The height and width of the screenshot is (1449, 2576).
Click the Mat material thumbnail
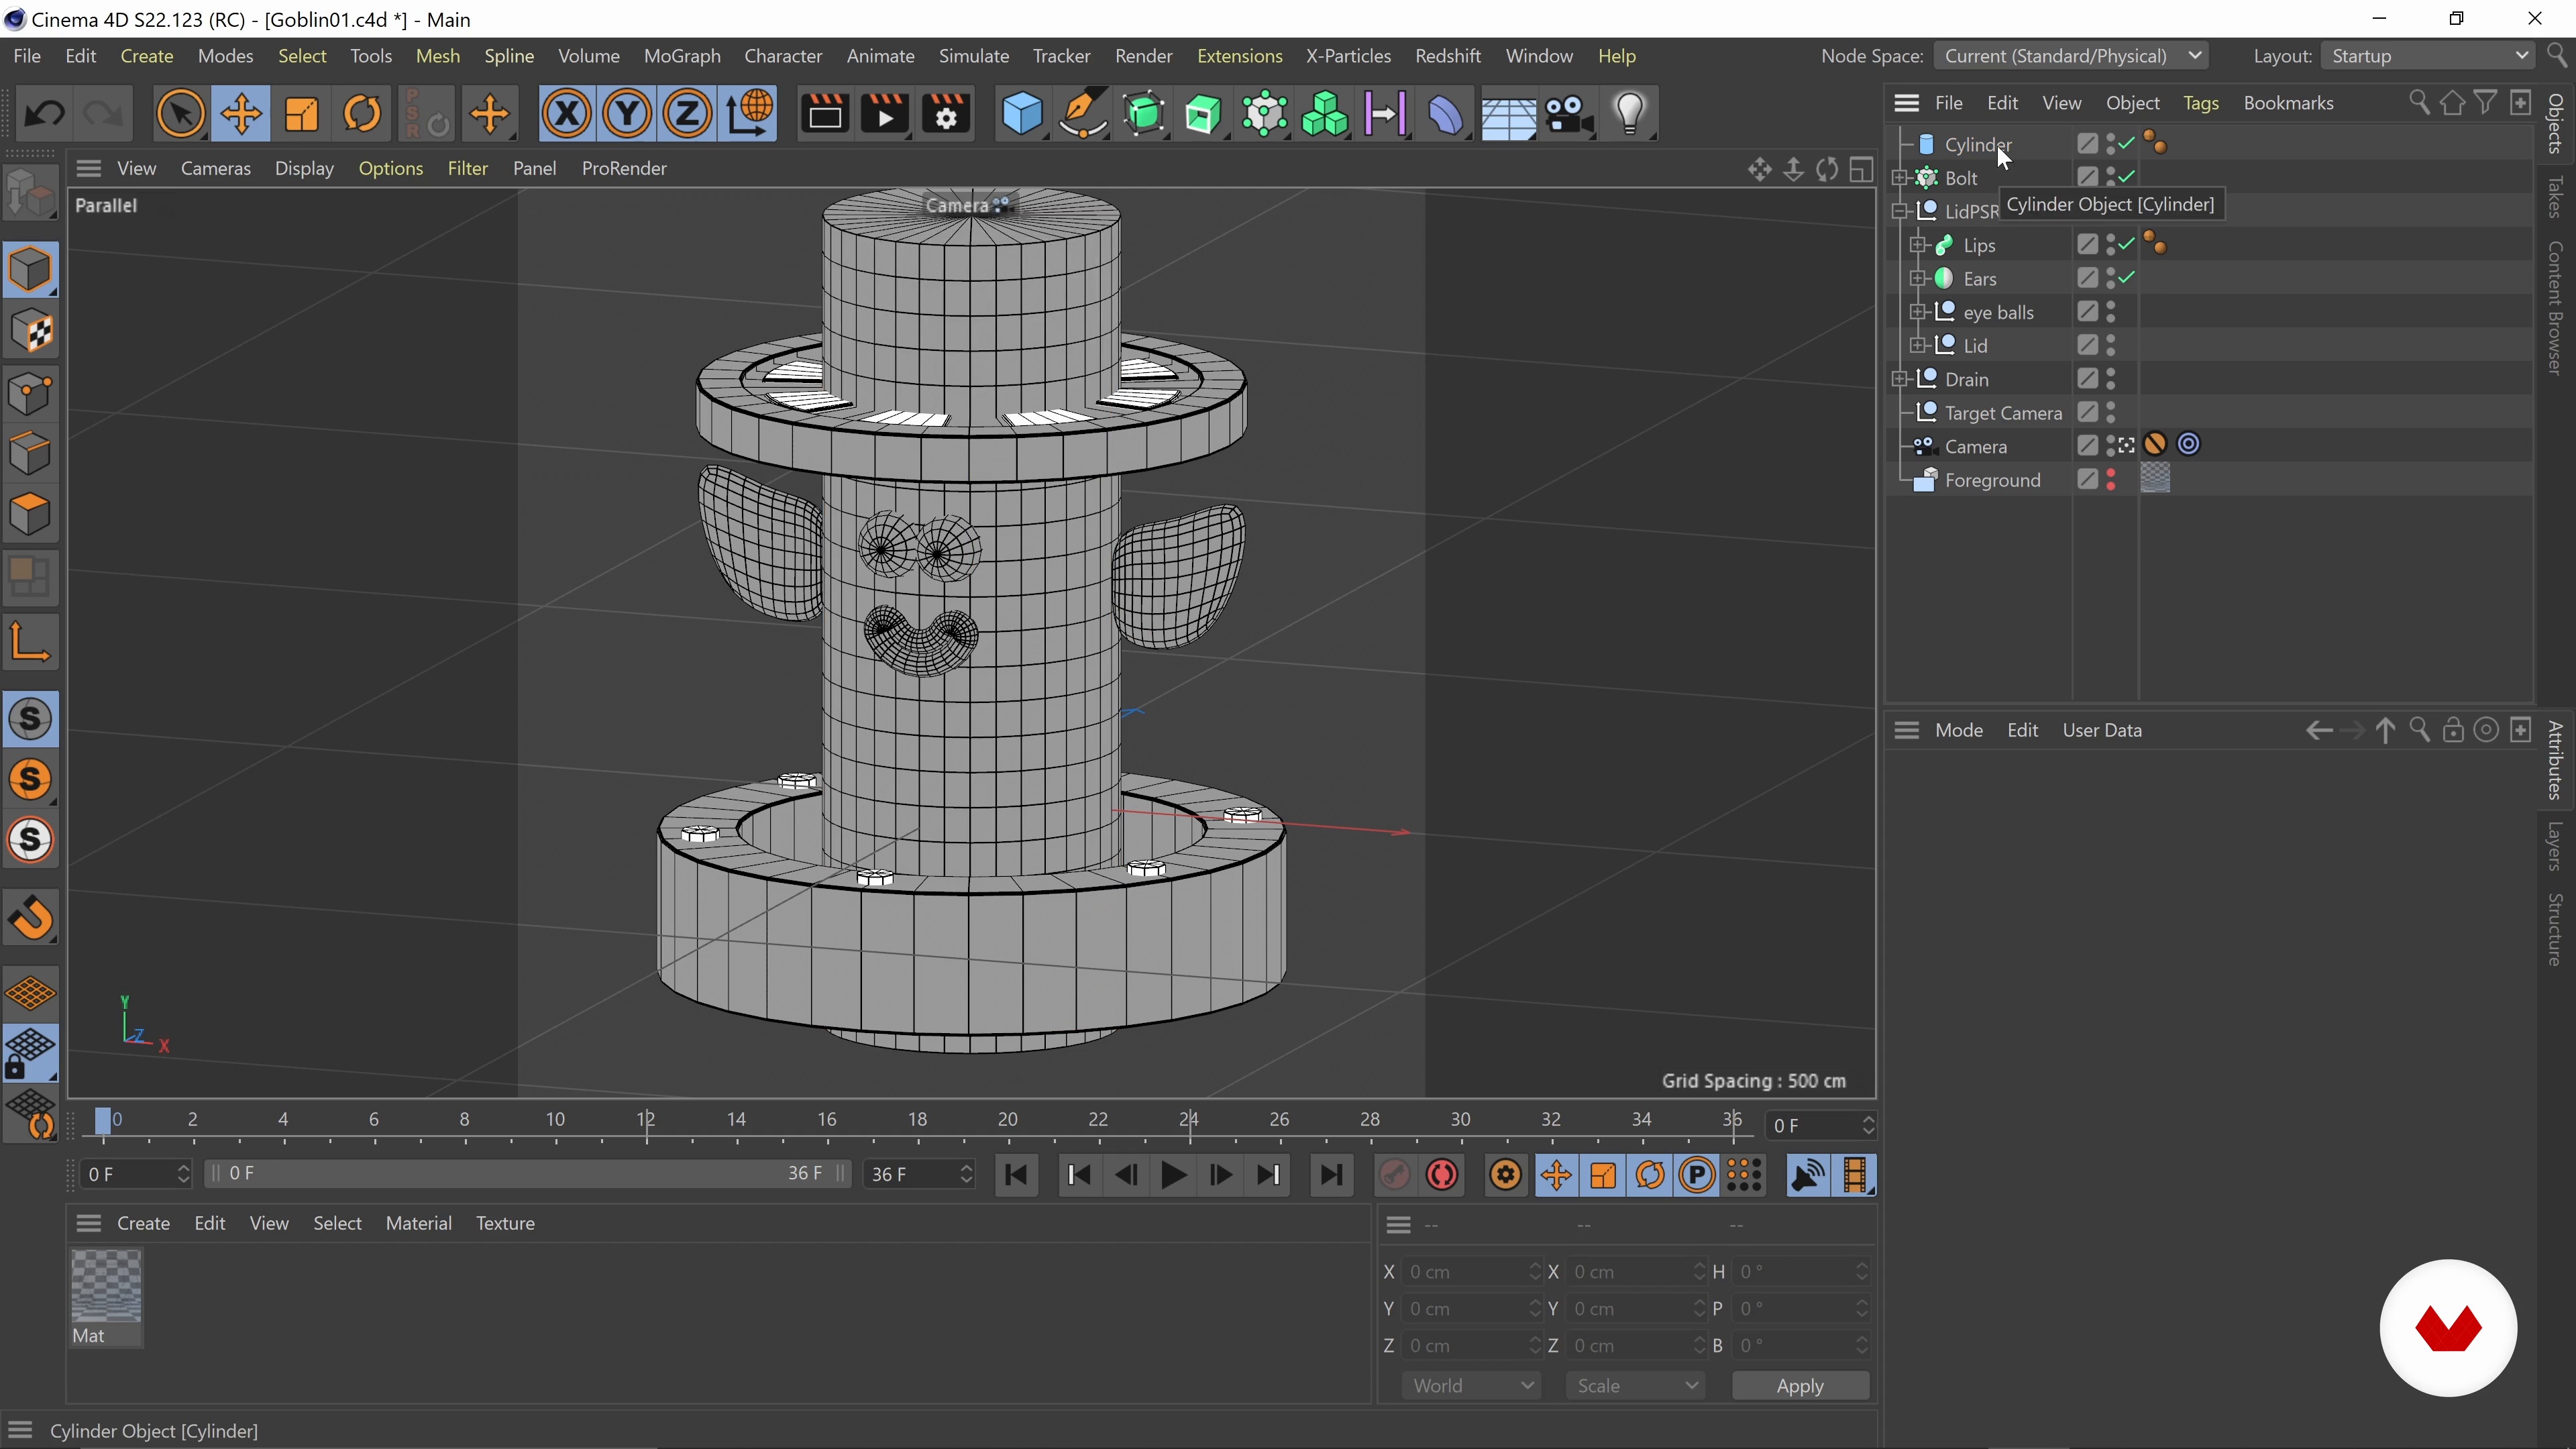coord(106,1286)
